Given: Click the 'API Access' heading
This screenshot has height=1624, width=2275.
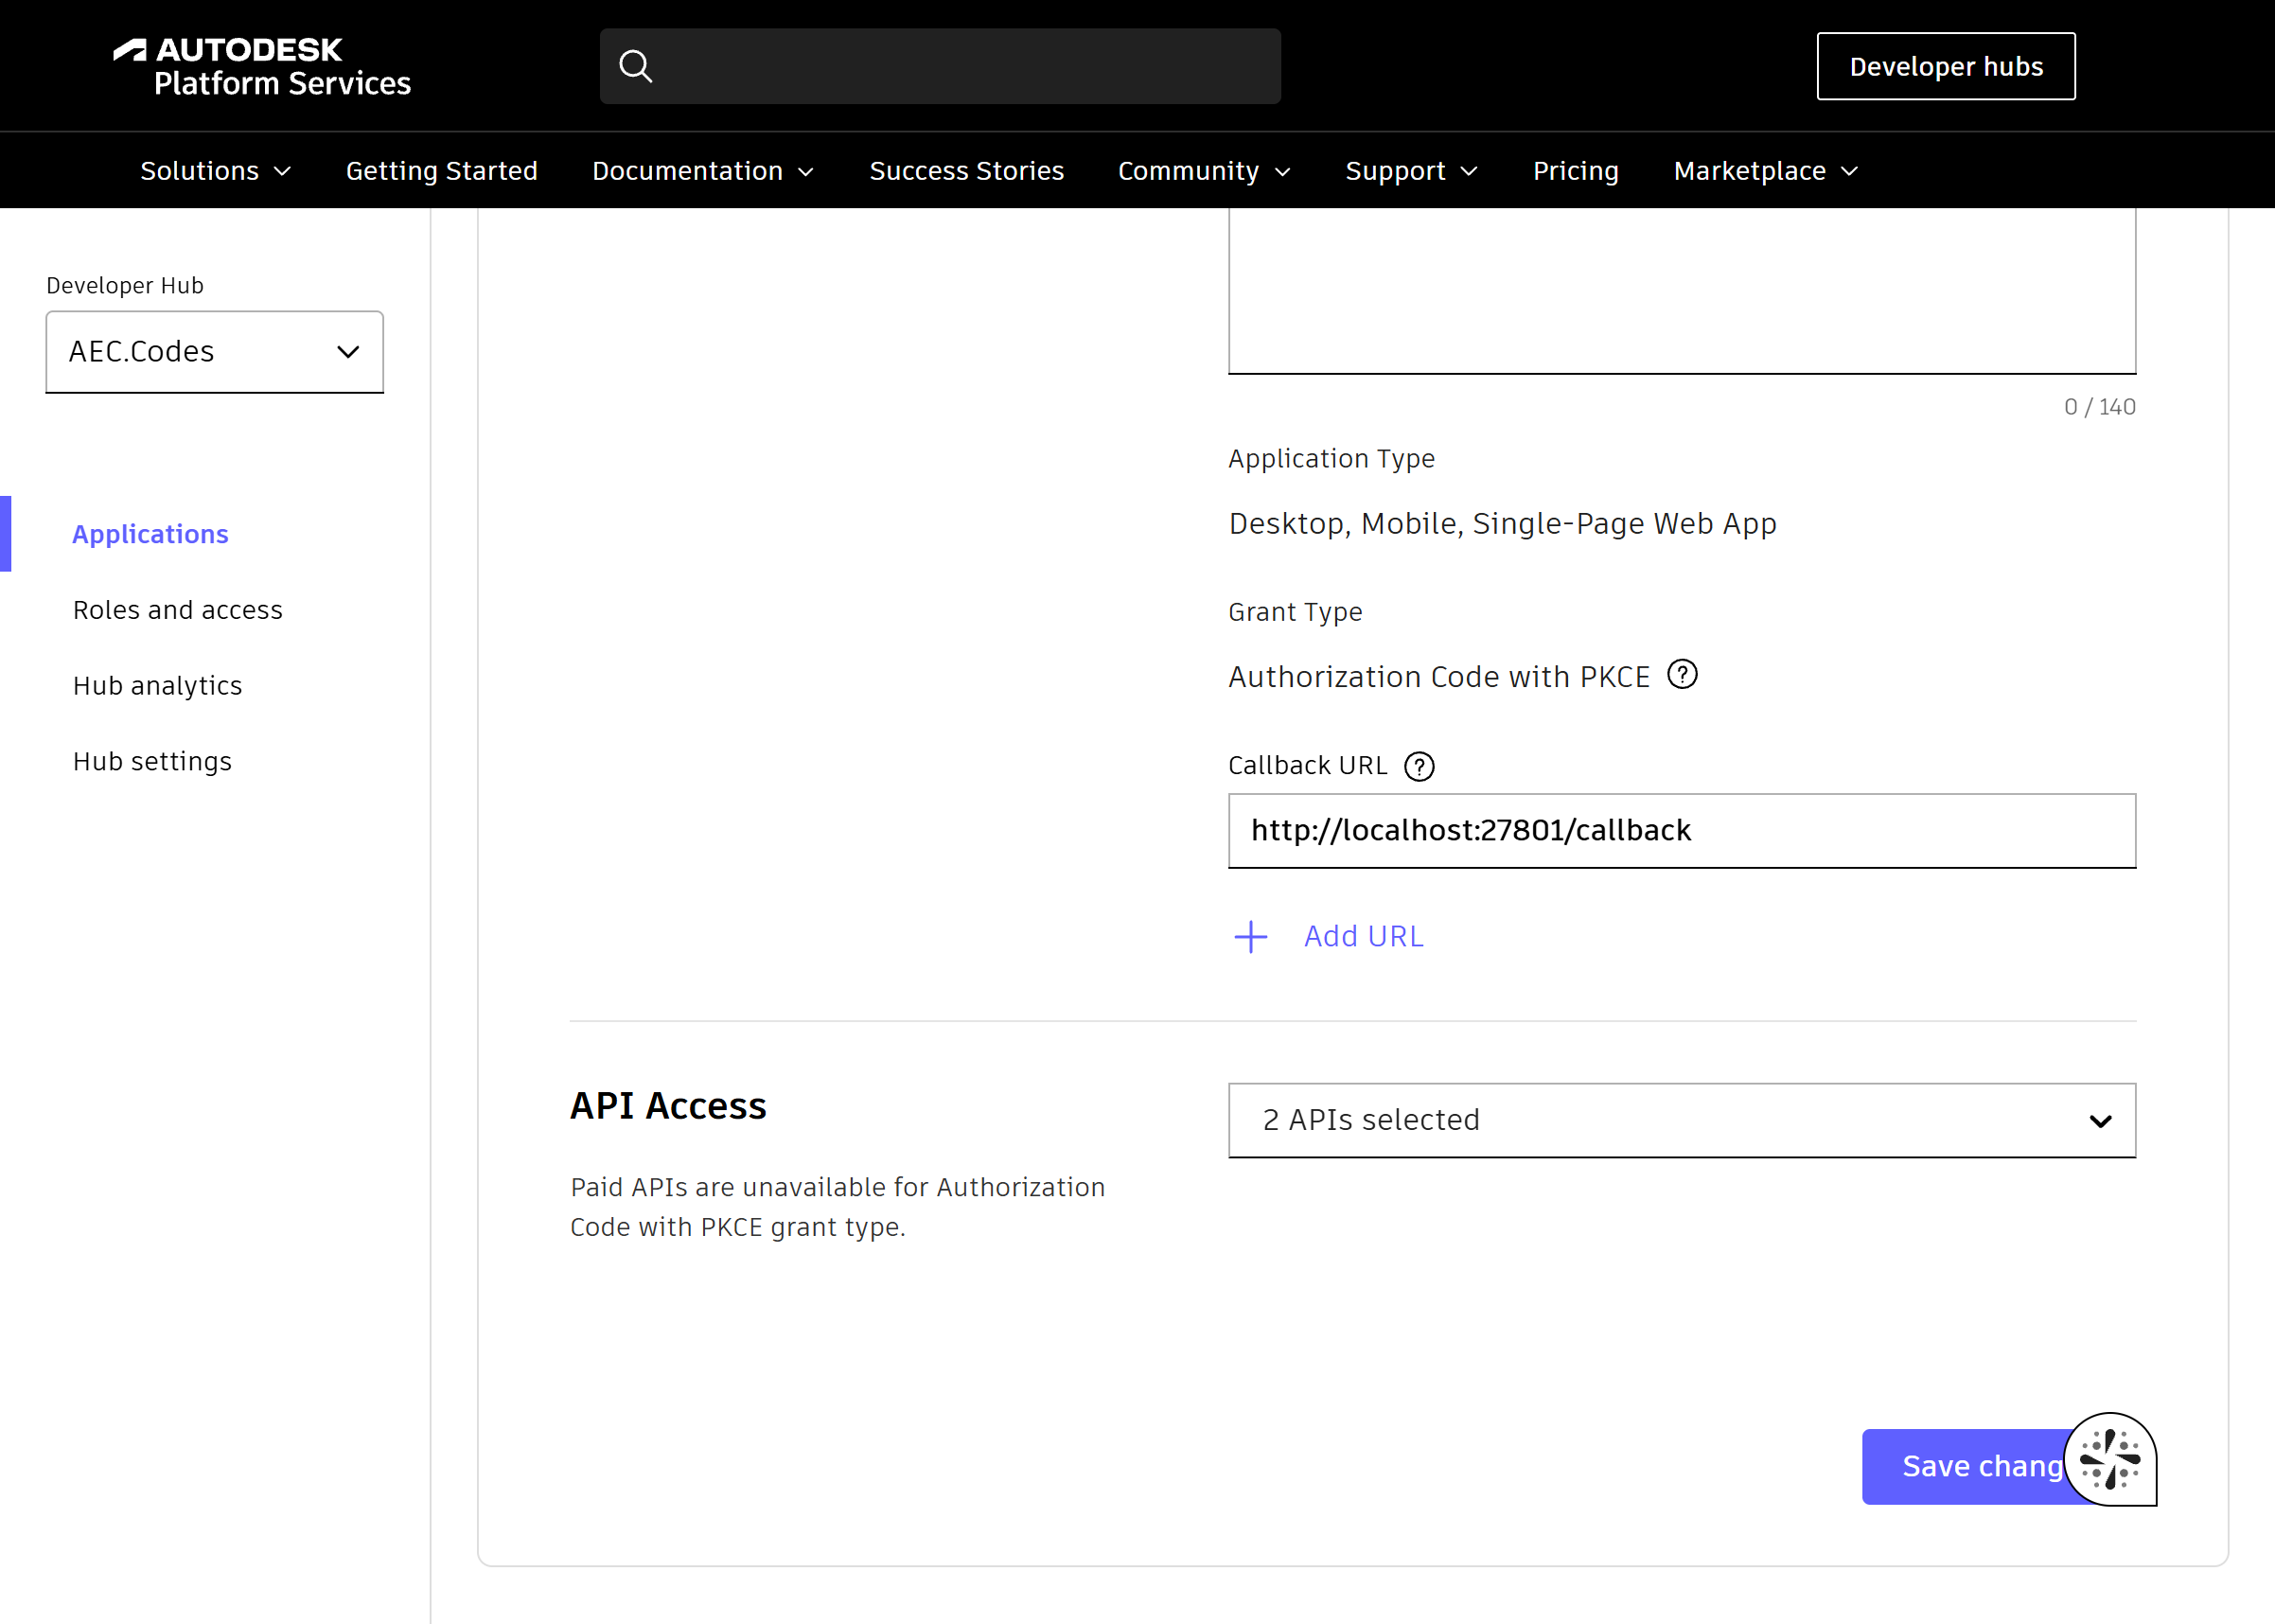Looking at the screenshot, I should (x=668, y=1106).
